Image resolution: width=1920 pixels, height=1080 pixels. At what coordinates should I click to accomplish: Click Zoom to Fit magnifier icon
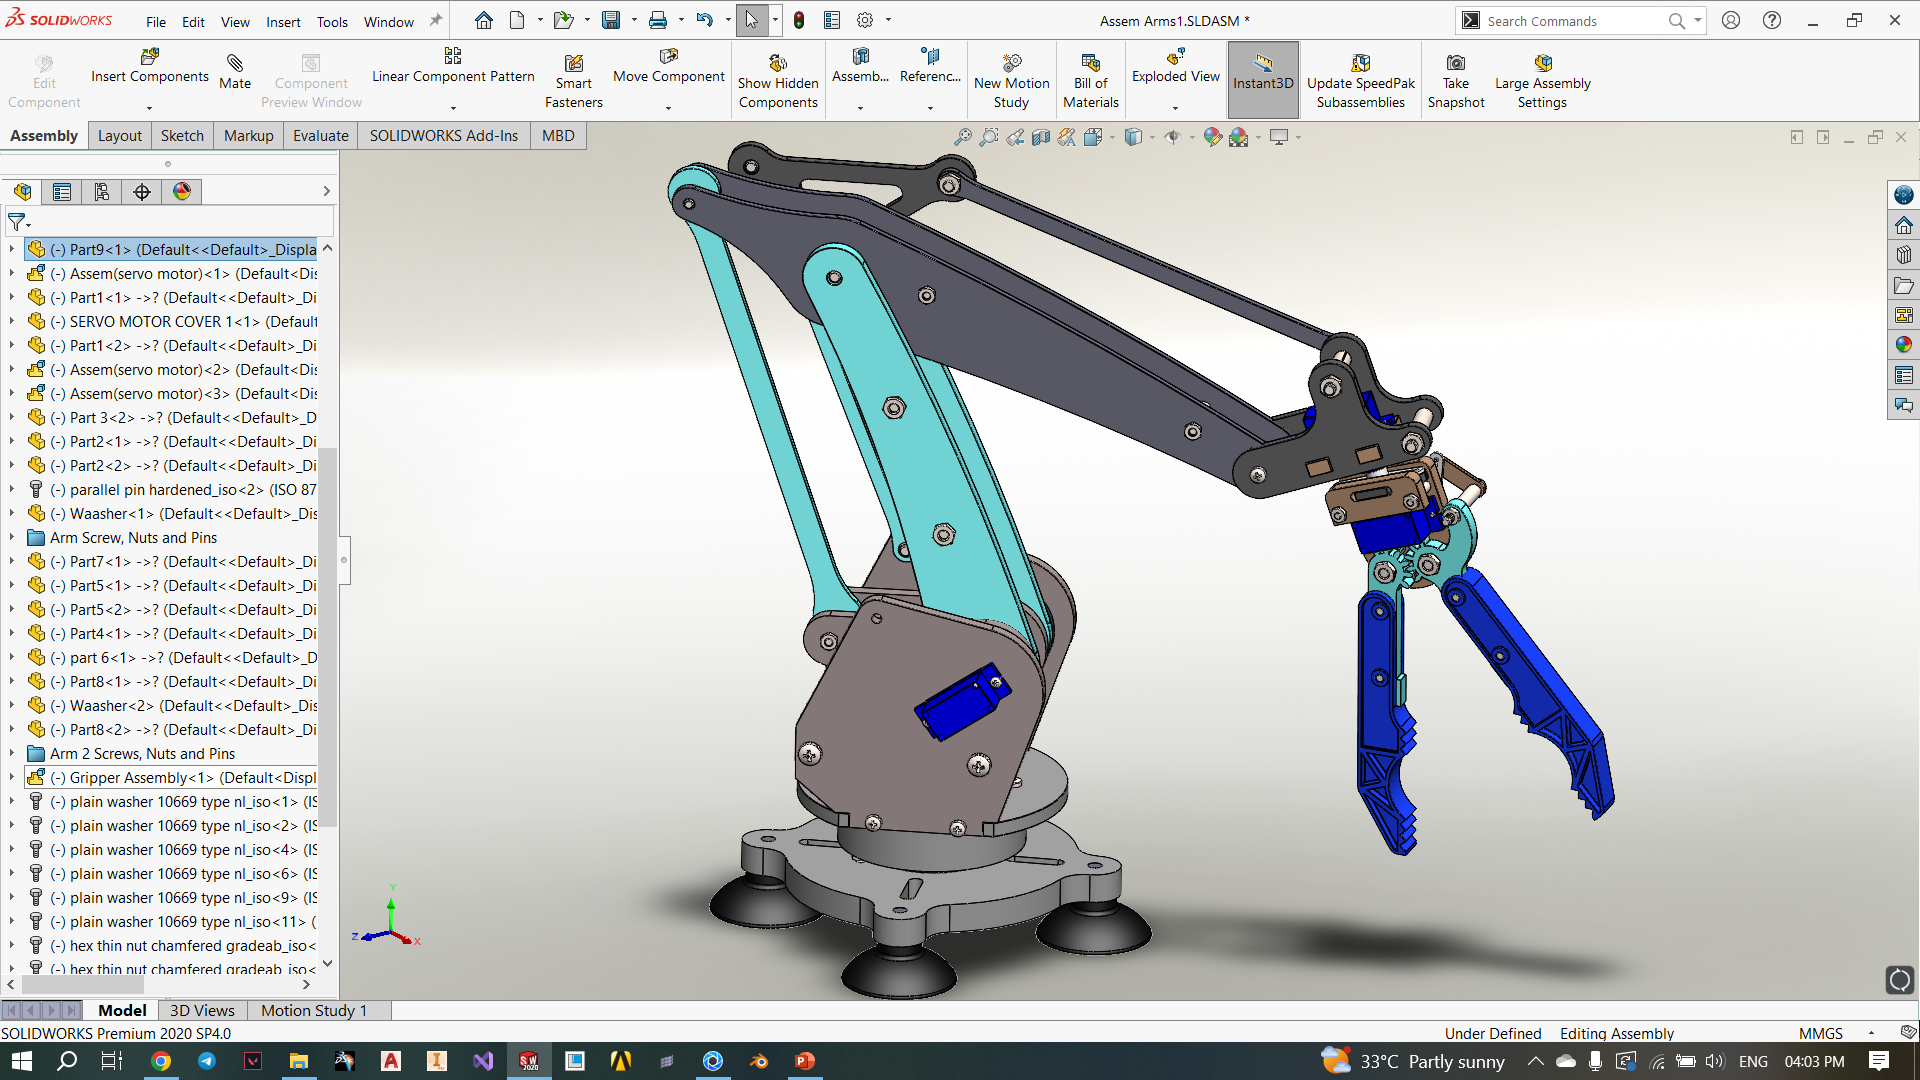962,137
